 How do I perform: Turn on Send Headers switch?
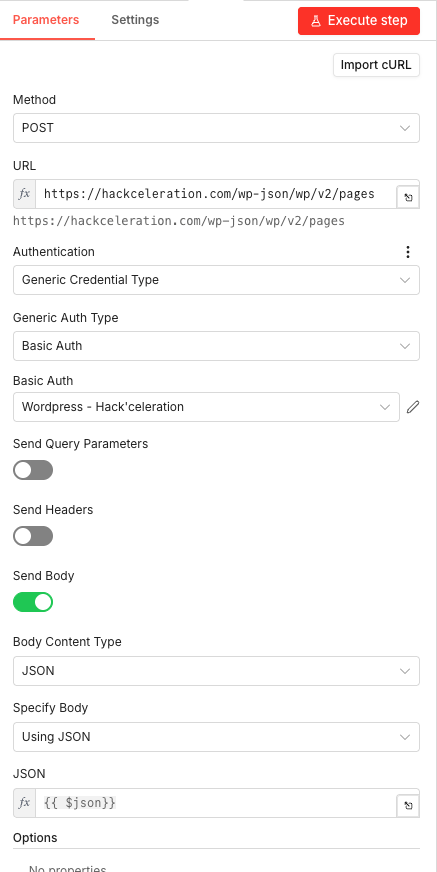[33, 536]
